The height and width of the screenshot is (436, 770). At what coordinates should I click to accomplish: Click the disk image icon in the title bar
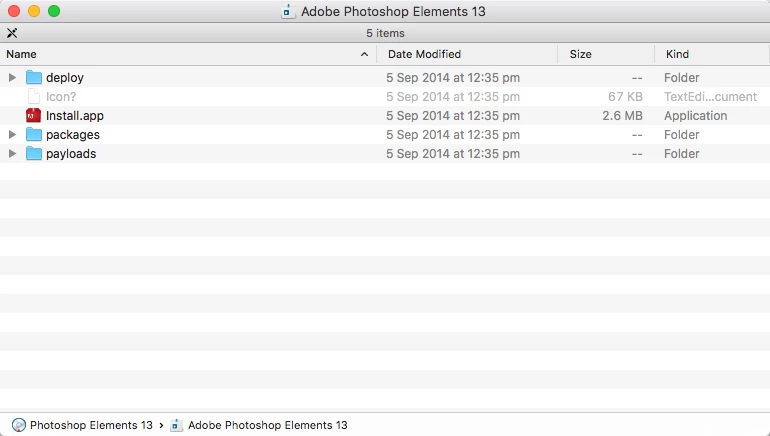(288, 11)
